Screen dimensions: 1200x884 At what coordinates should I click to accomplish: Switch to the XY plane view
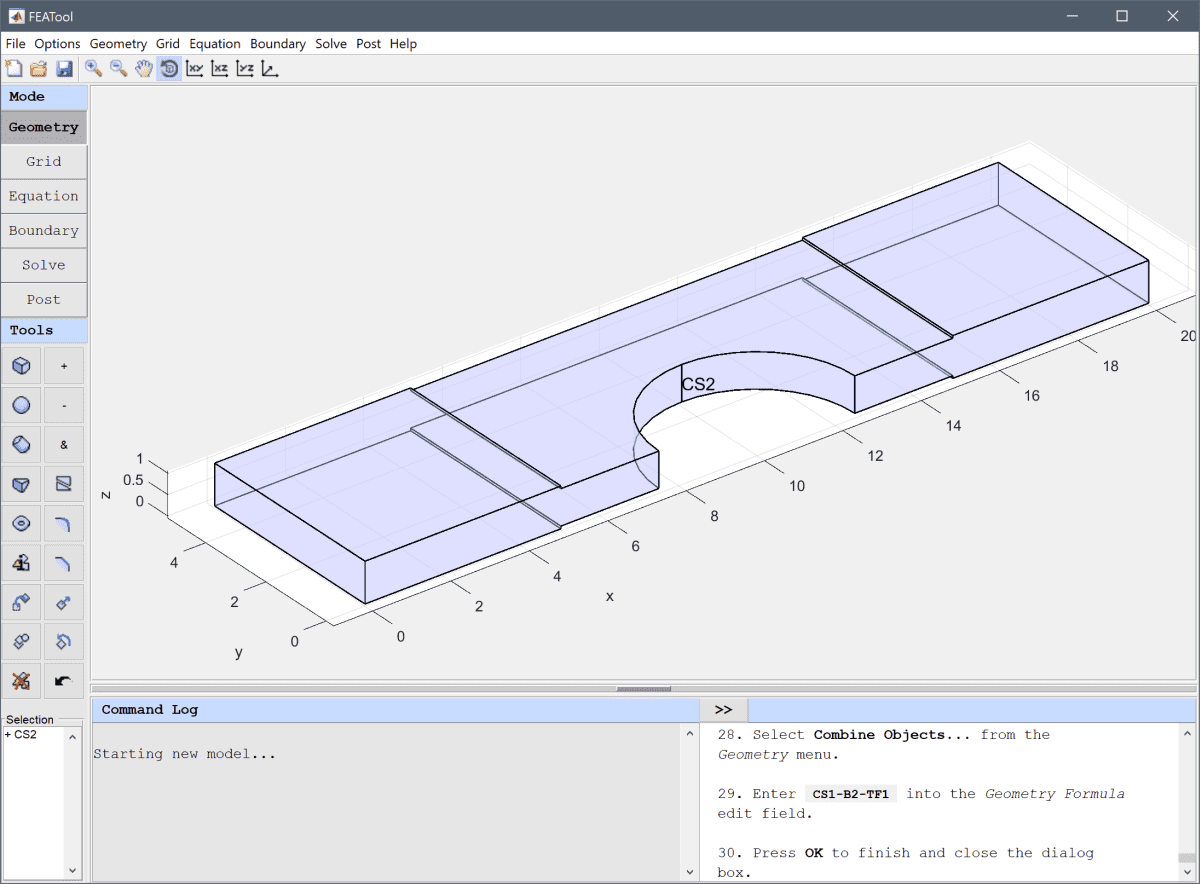pyautogui.click(x=195, y=69)
